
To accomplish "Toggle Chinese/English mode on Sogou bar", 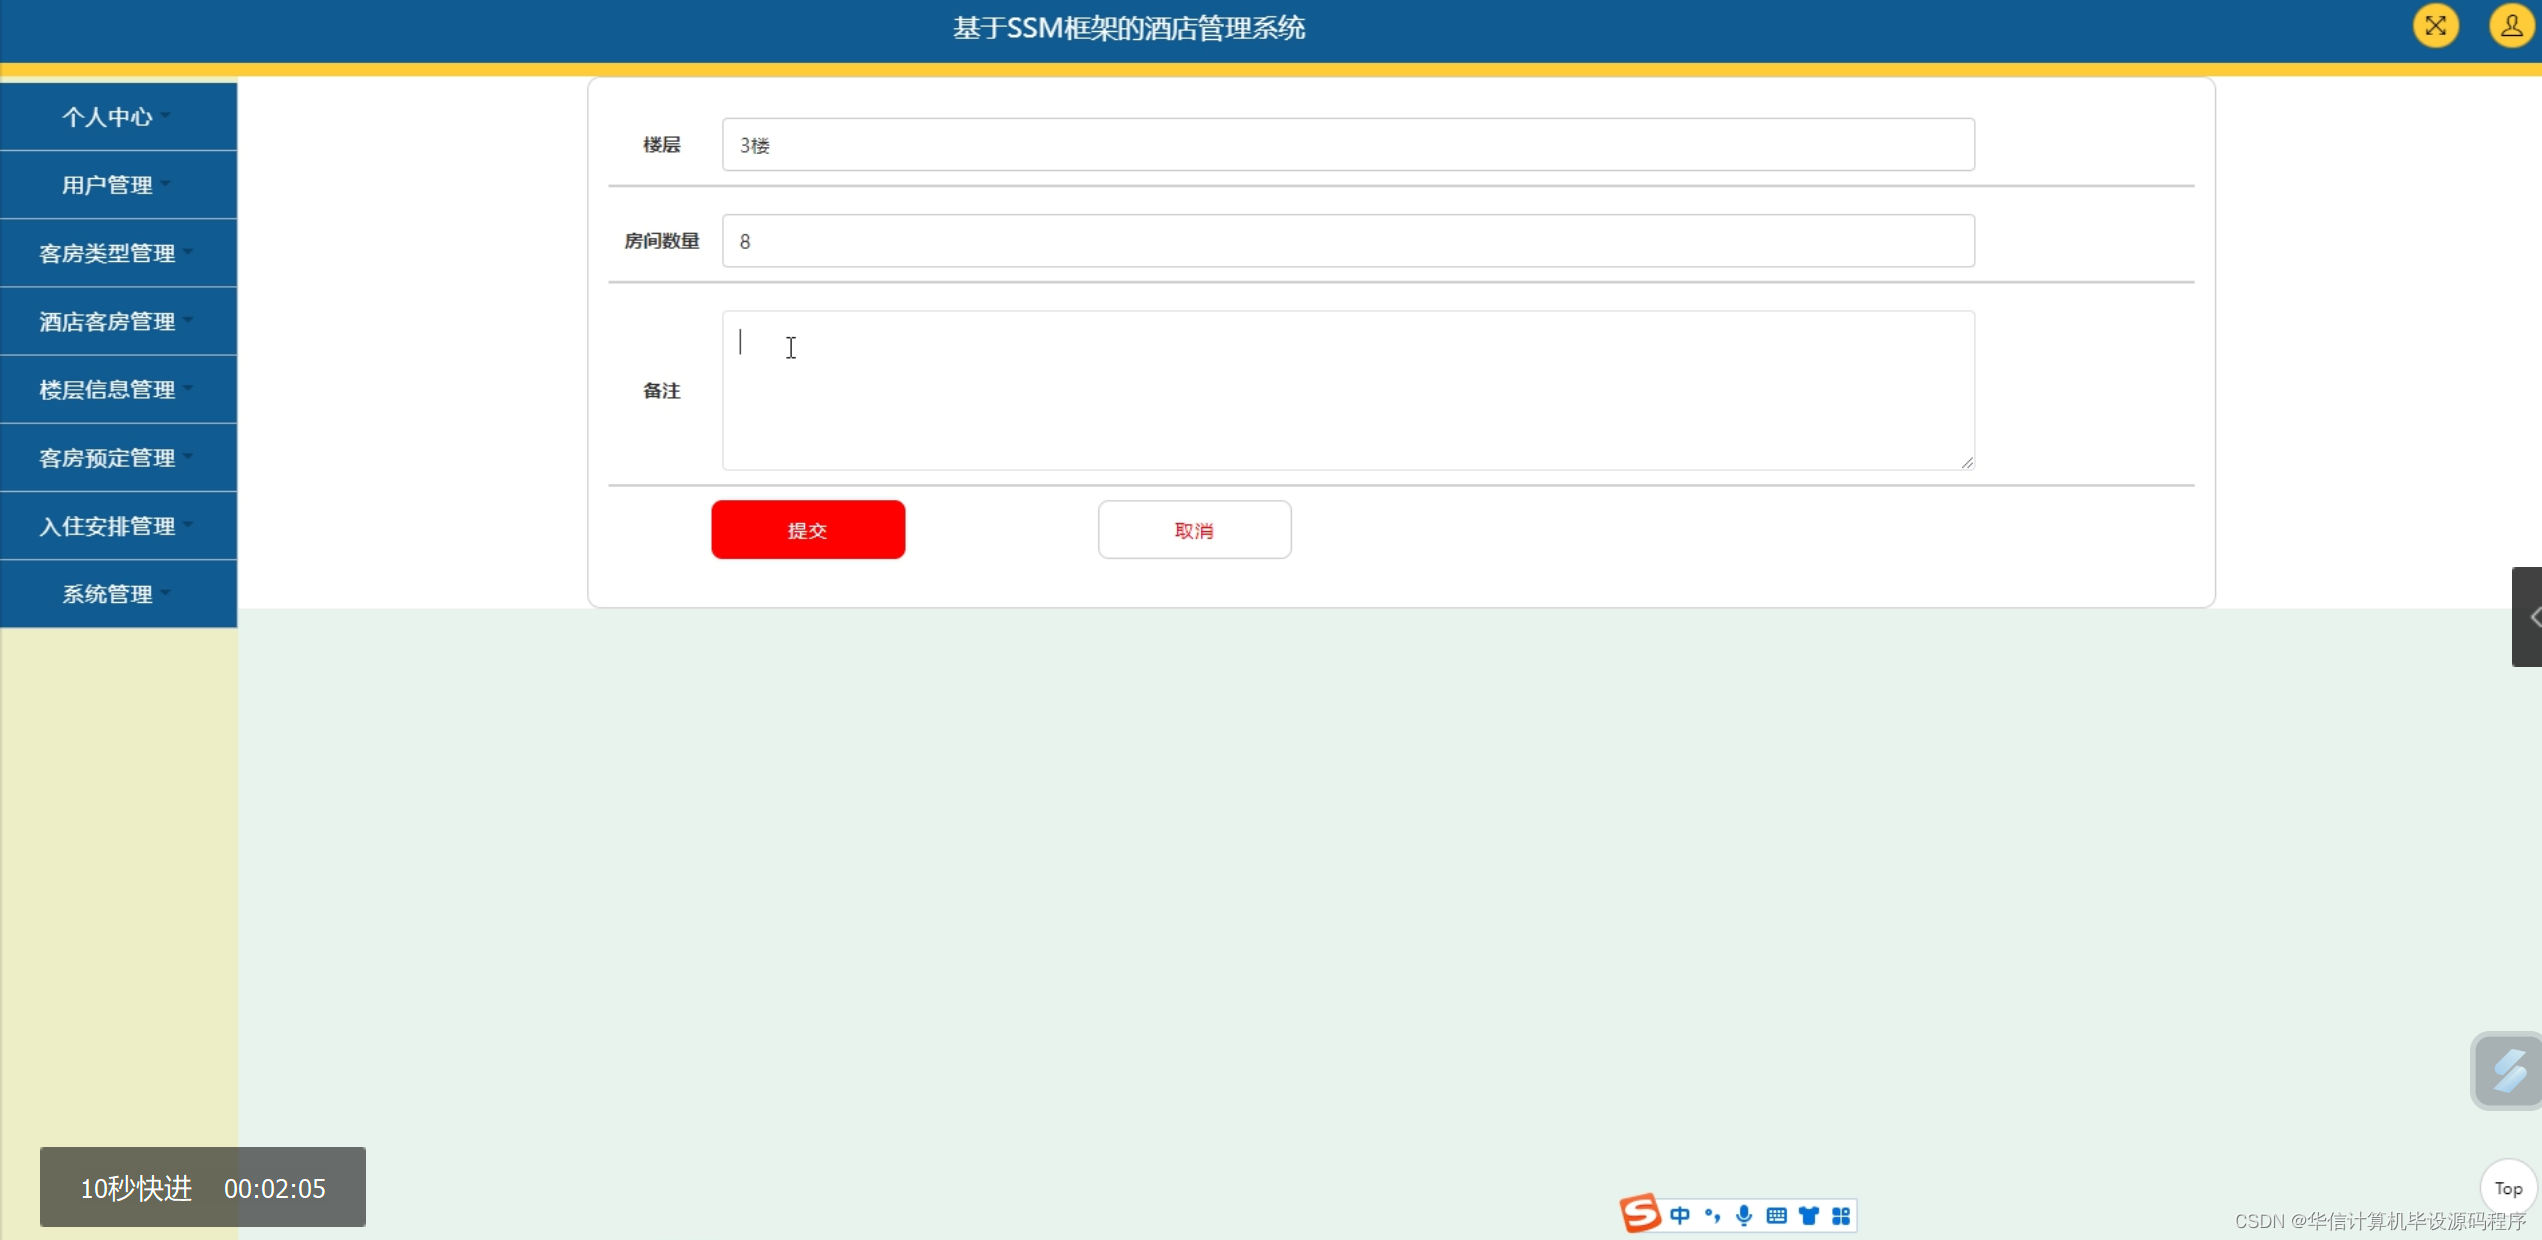I will point(1680,1215).
